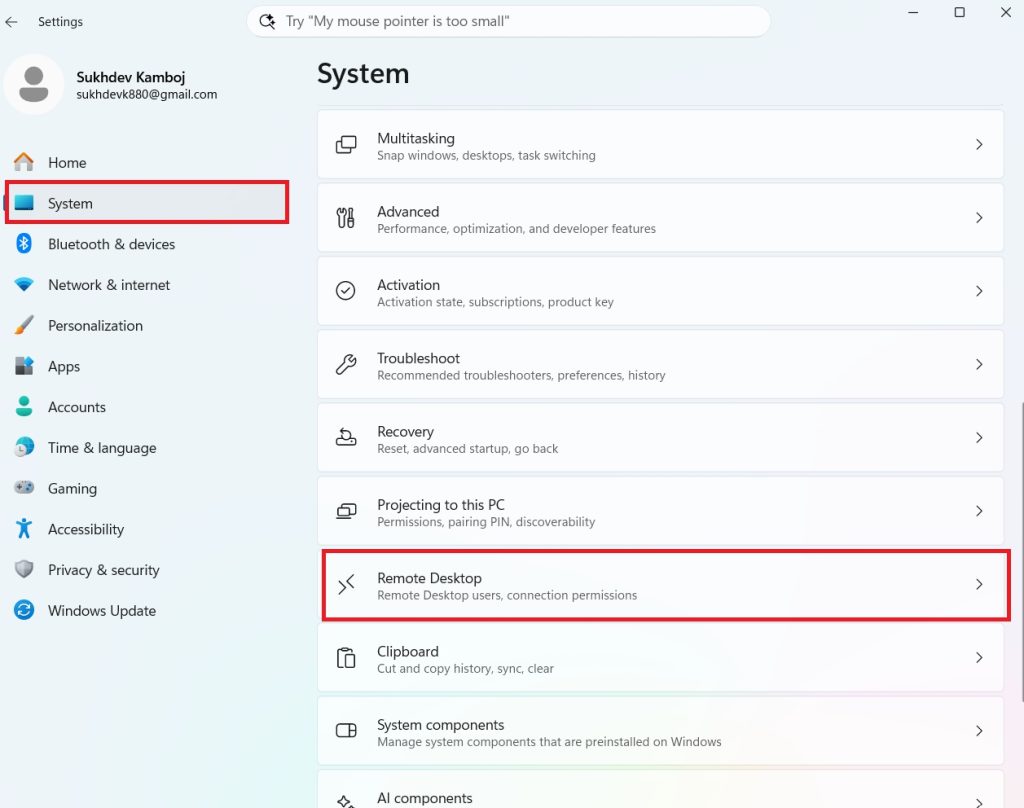Open Accessibility label in the sidebar
Screen dimensions: 1024x808
pyautogui.click(x=86, y=529)
